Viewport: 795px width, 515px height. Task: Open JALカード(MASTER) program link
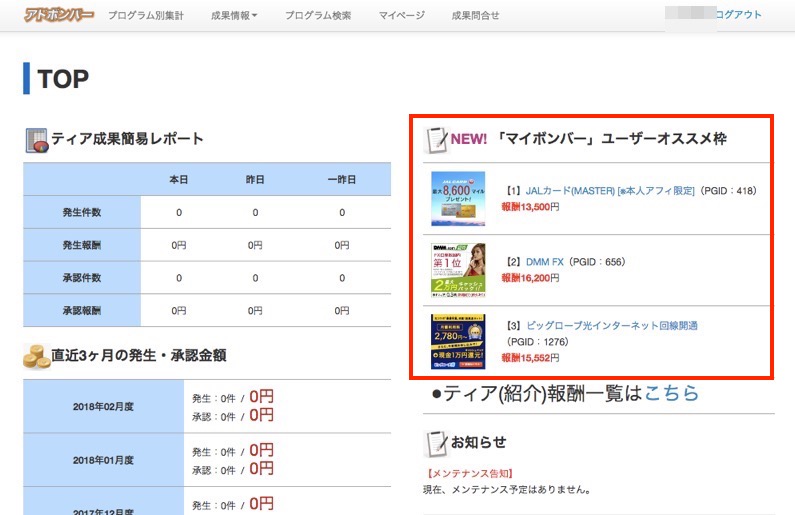(610, 191)
